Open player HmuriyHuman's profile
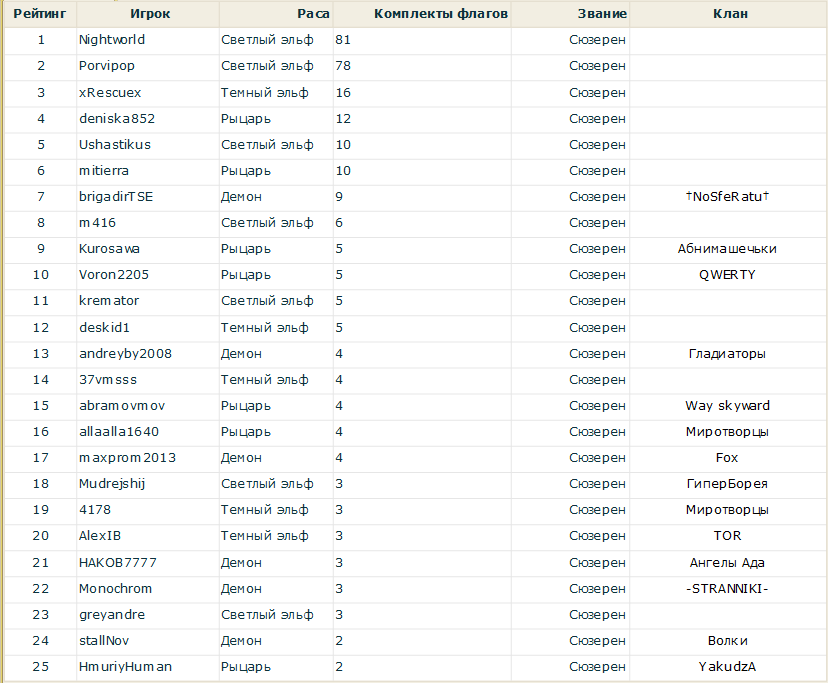 [x=125, y=667]
